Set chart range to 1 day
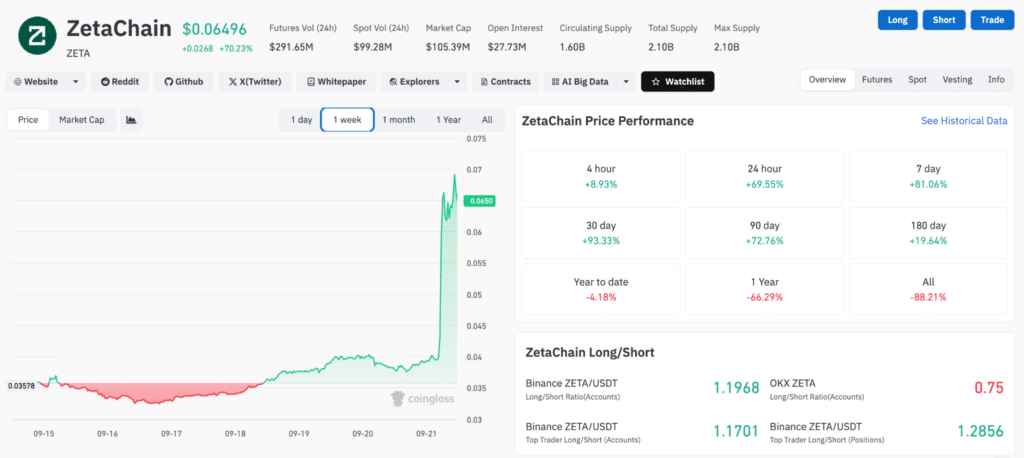 pos(301,120)
